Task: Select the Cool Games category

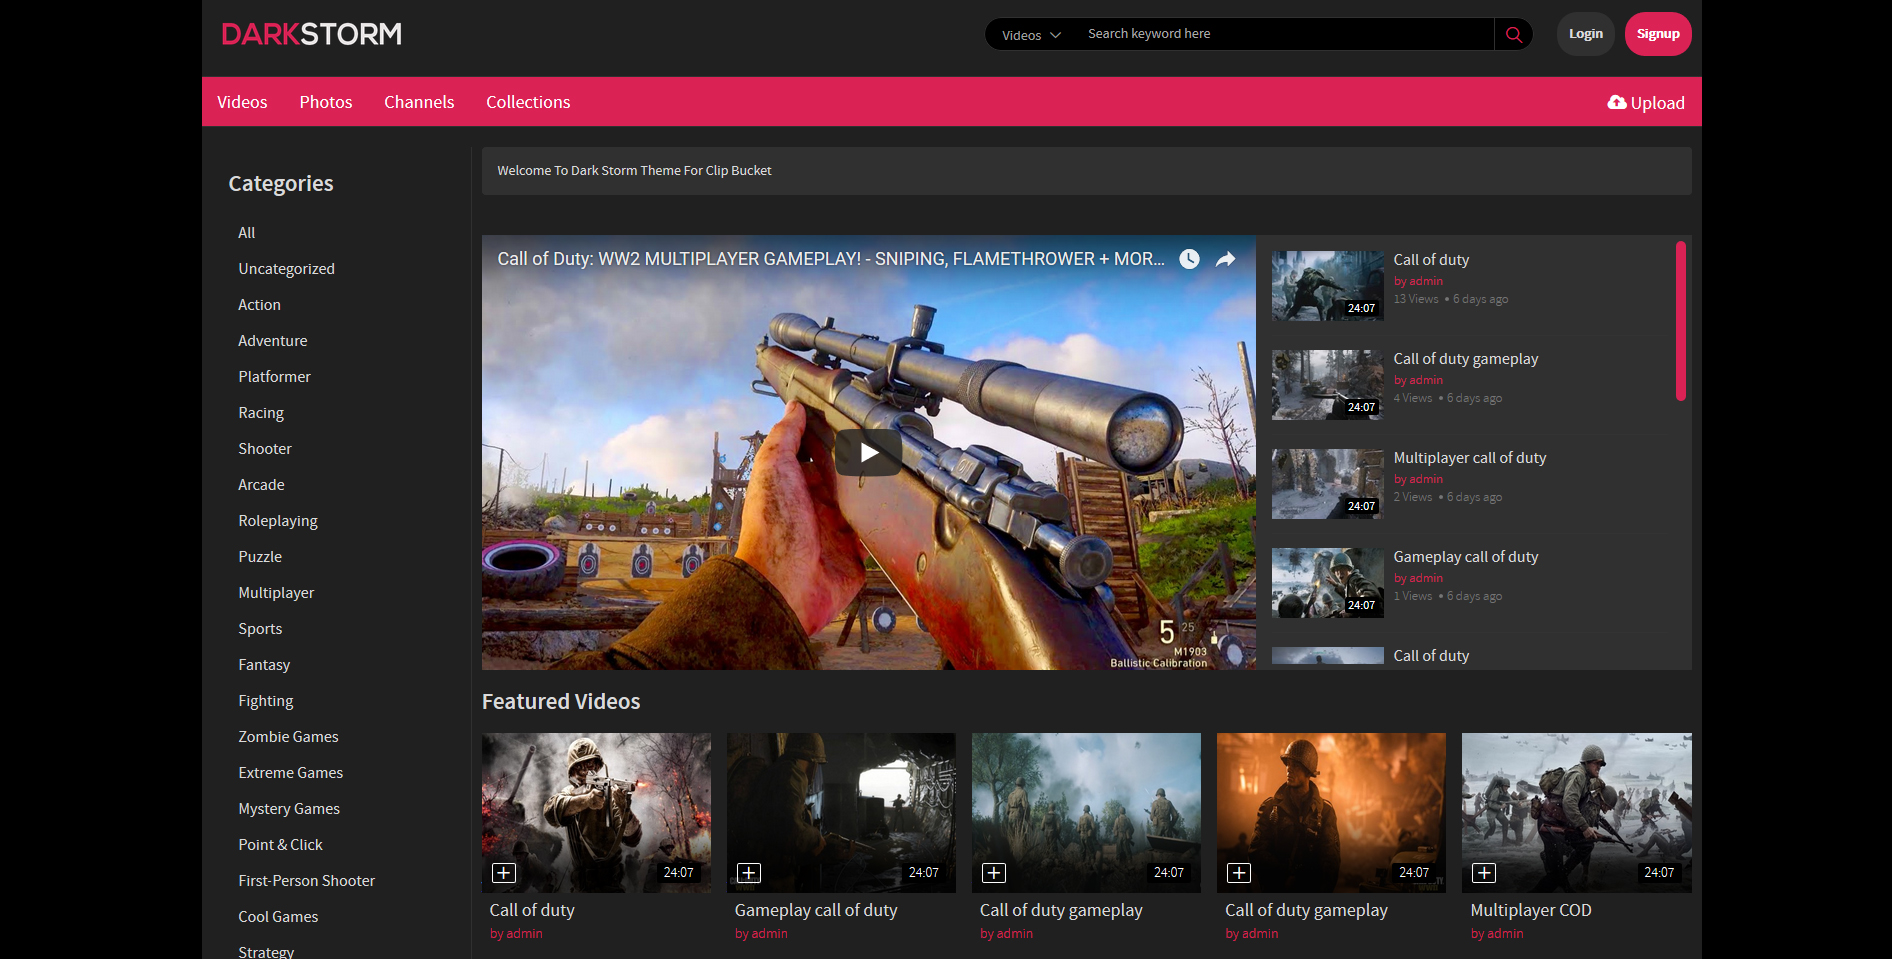Action: 278,917
